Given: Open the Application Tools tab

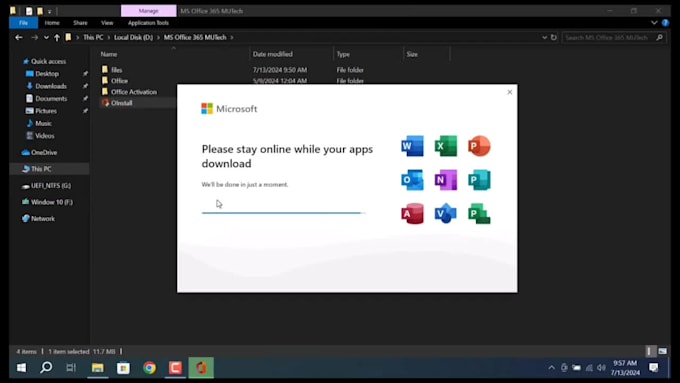Looking at the screenshot, I should [148, 23].
